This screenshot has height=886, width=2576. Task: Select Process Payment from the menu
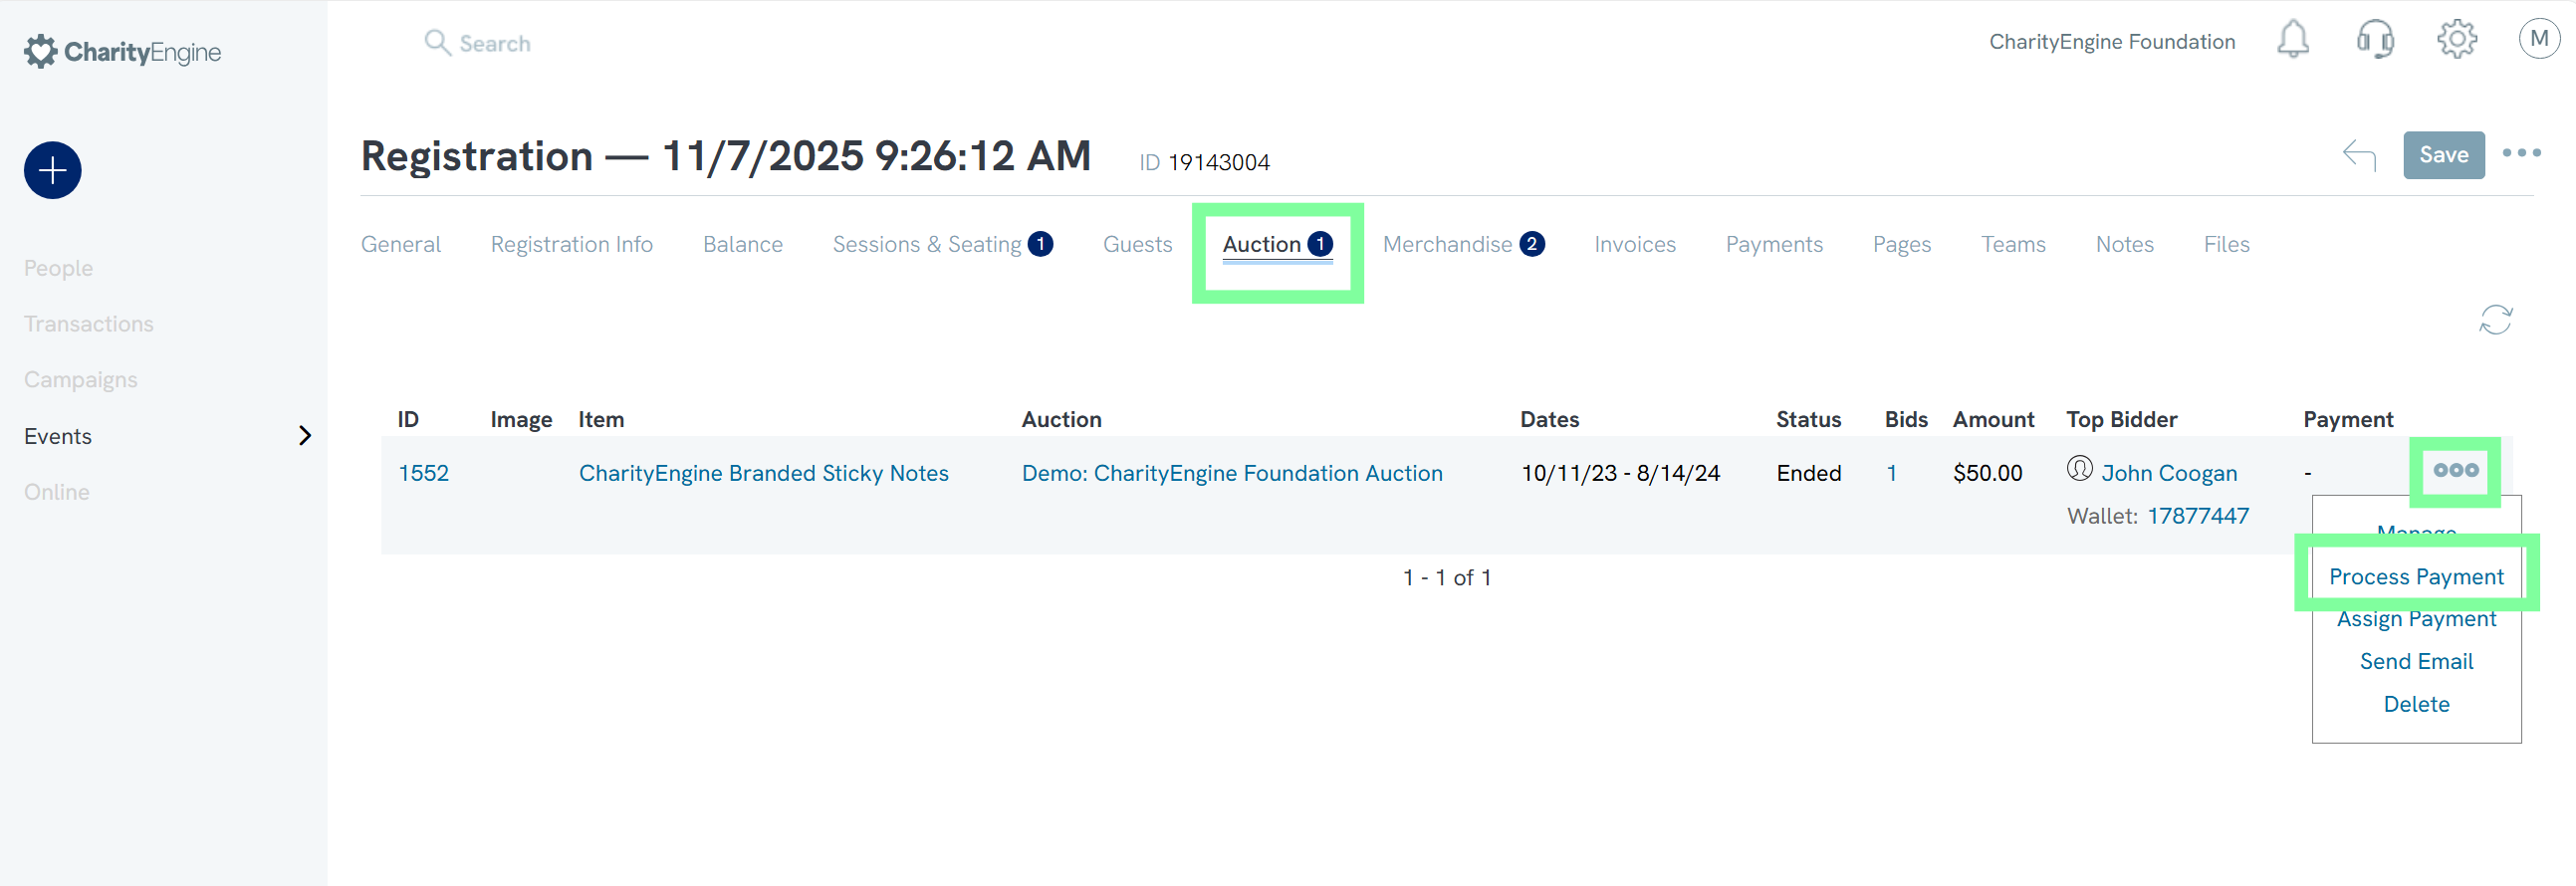coord(2415,577)
